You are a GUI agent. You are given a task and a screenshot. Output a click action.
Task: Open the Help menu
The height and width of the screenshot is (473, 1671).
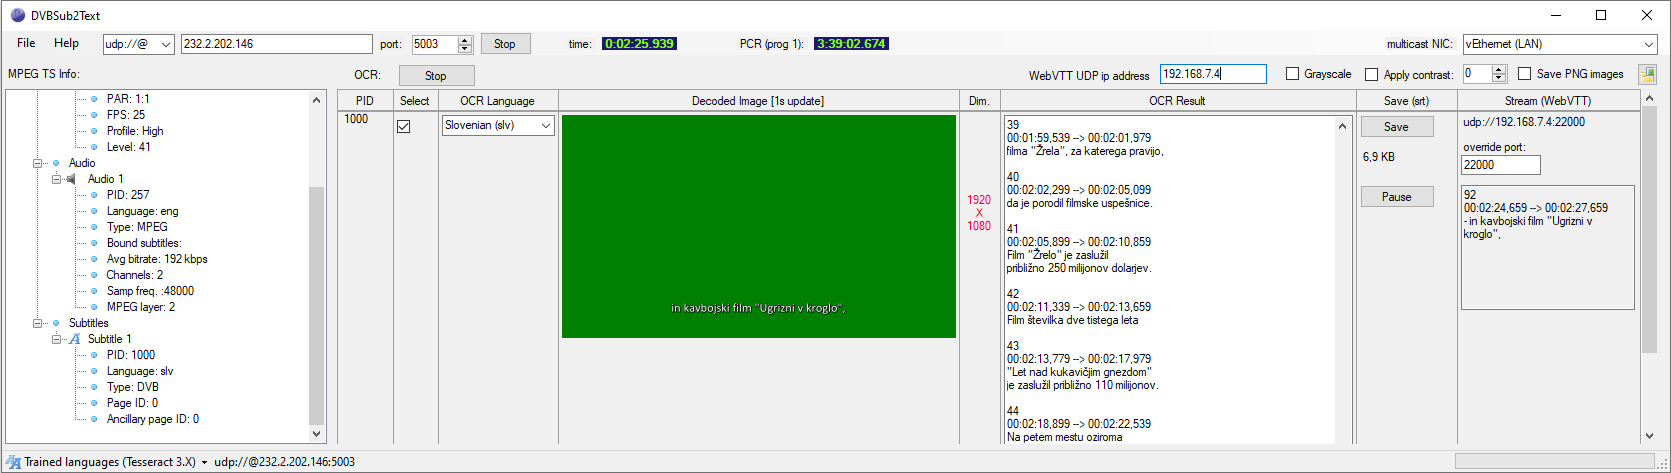66,43
